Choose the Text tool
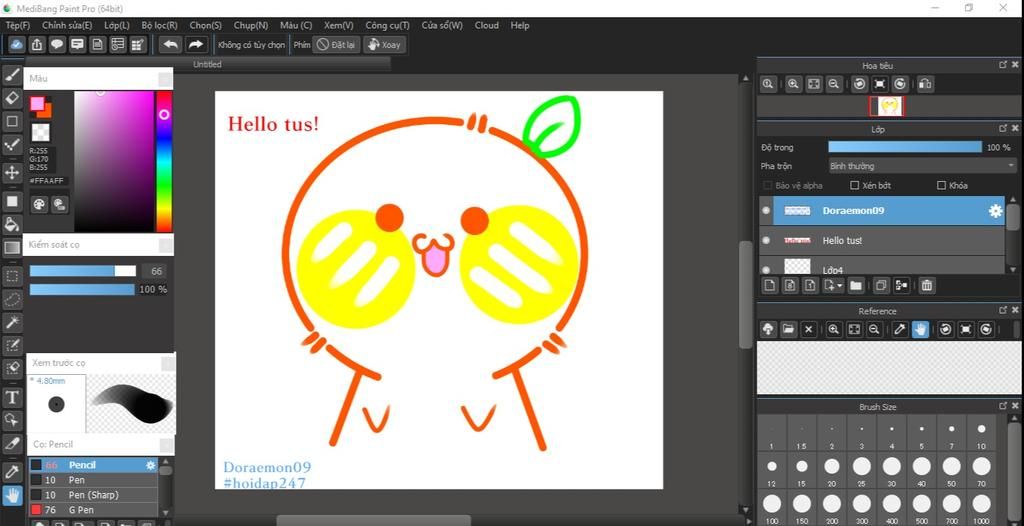This screenshot has height=526, width=1024. click(x=12, y=397)
